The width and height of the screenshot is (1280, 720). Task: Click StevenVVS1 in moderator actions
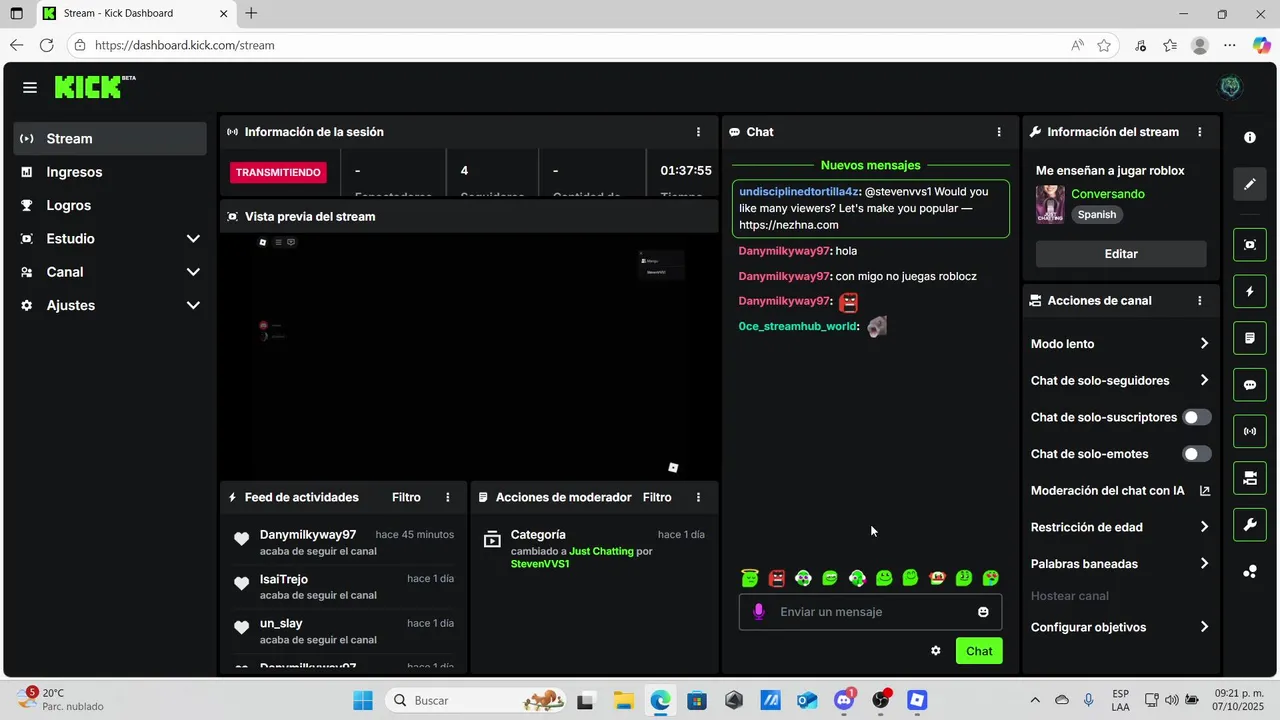point(540,564)
